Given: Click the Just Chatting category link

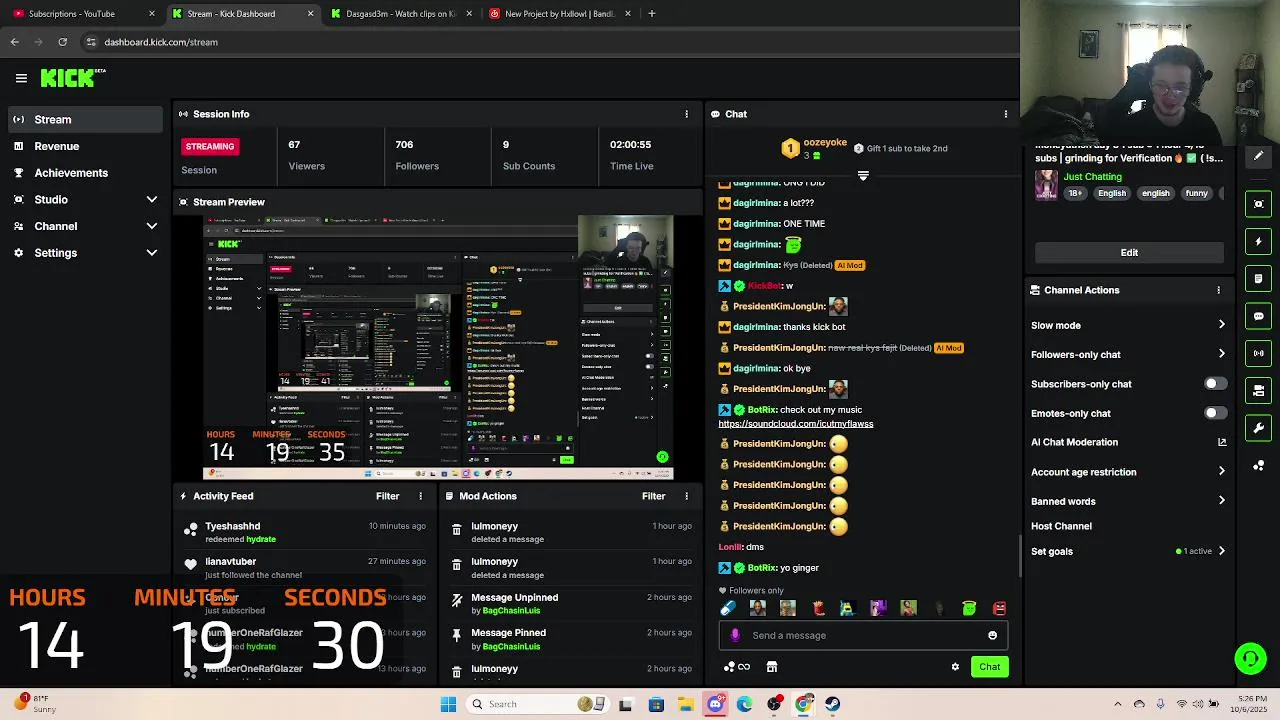Looking at the screenshot, I should (x=1092, y=177).
